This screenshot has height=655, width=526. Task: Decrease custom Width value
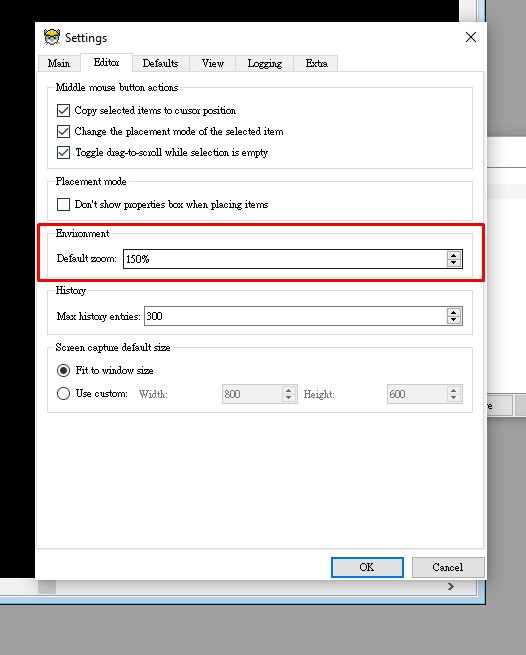(x=289, y=398)
